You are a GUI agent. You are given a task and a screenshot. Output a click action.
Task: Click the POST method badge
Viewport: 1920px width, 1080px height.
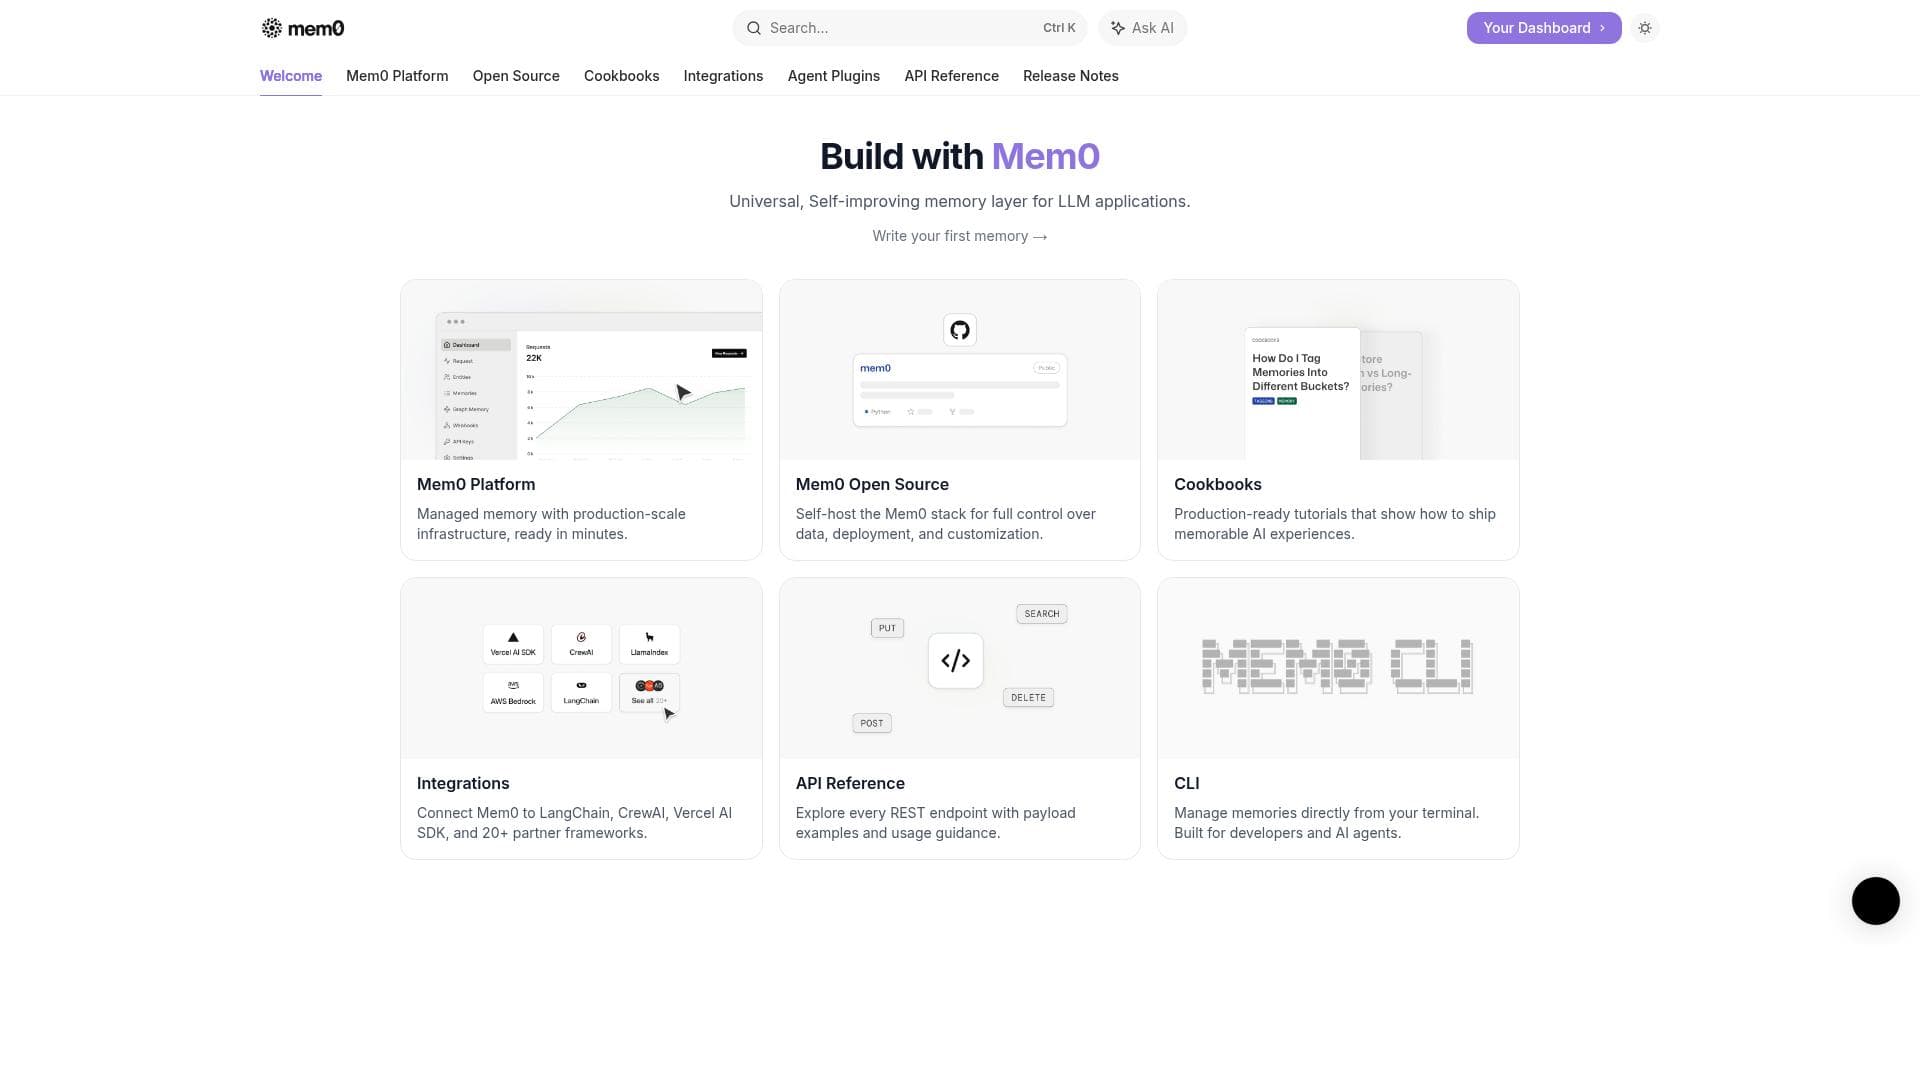coord(872,723)
